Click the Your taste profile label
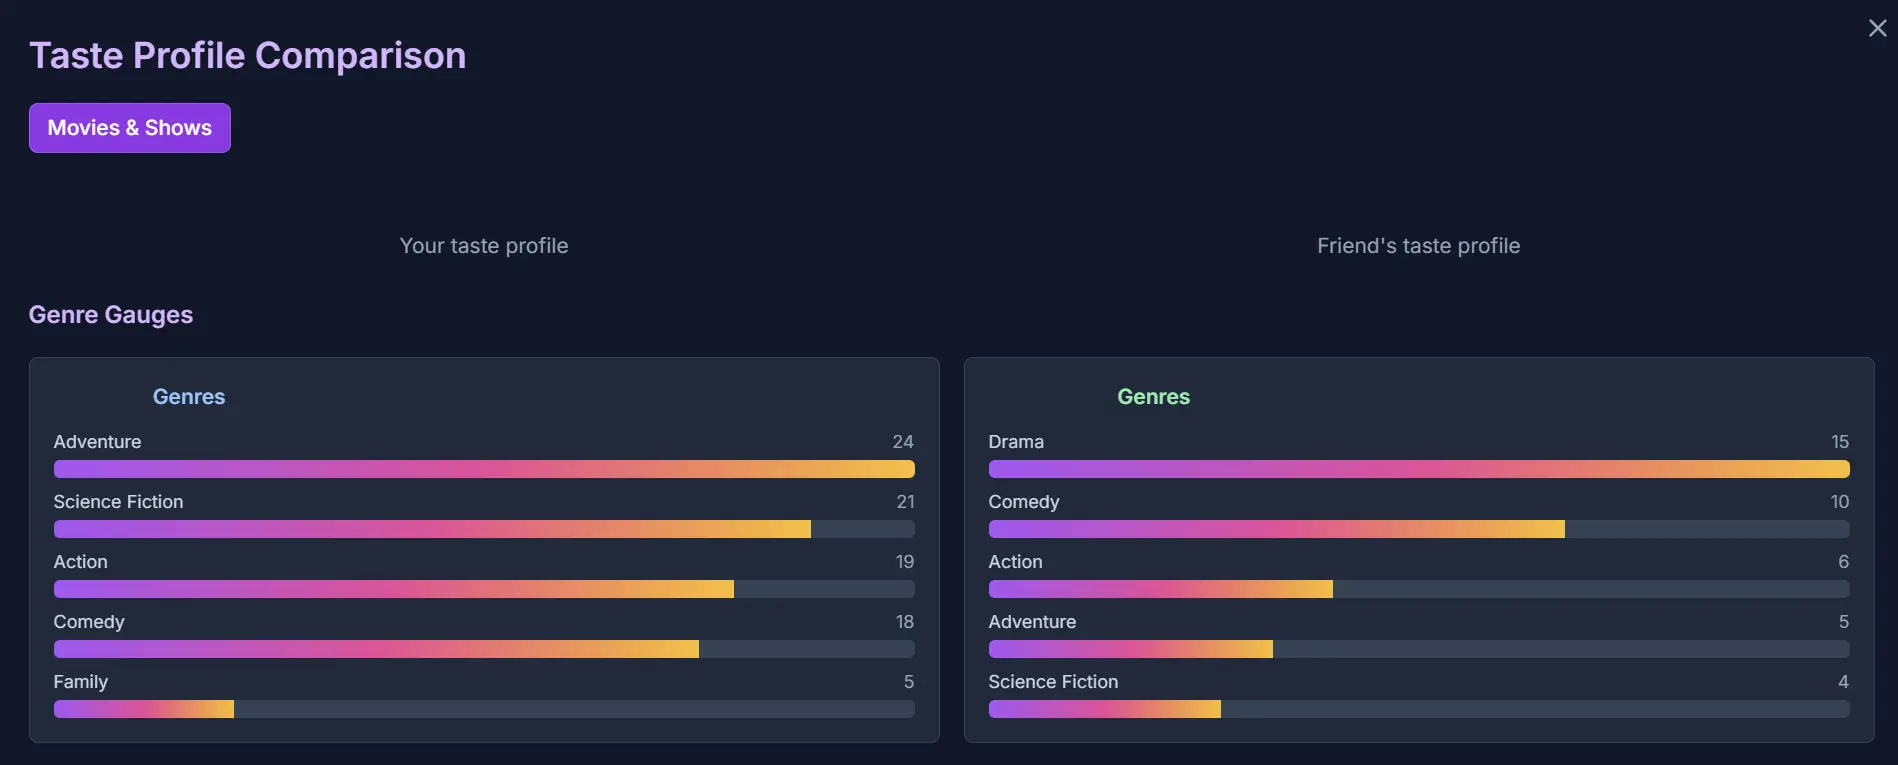 click(x=483, y=245)
